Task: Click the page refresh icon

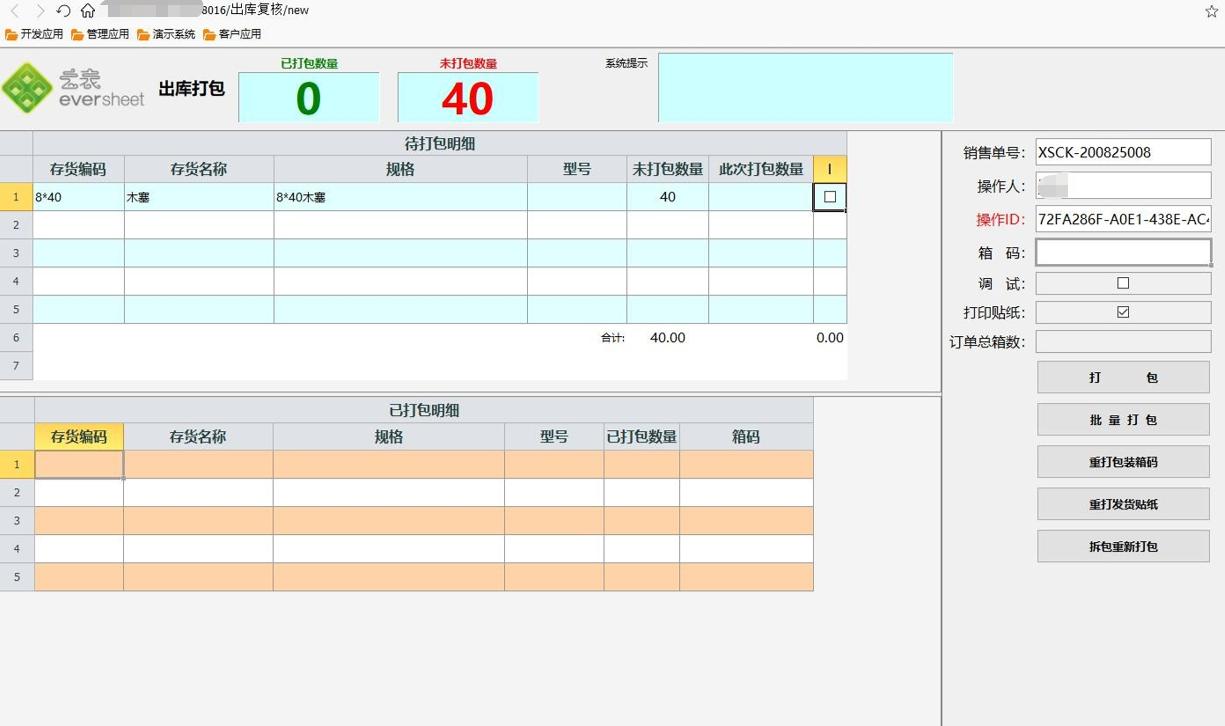Action: tap(63, 10)
